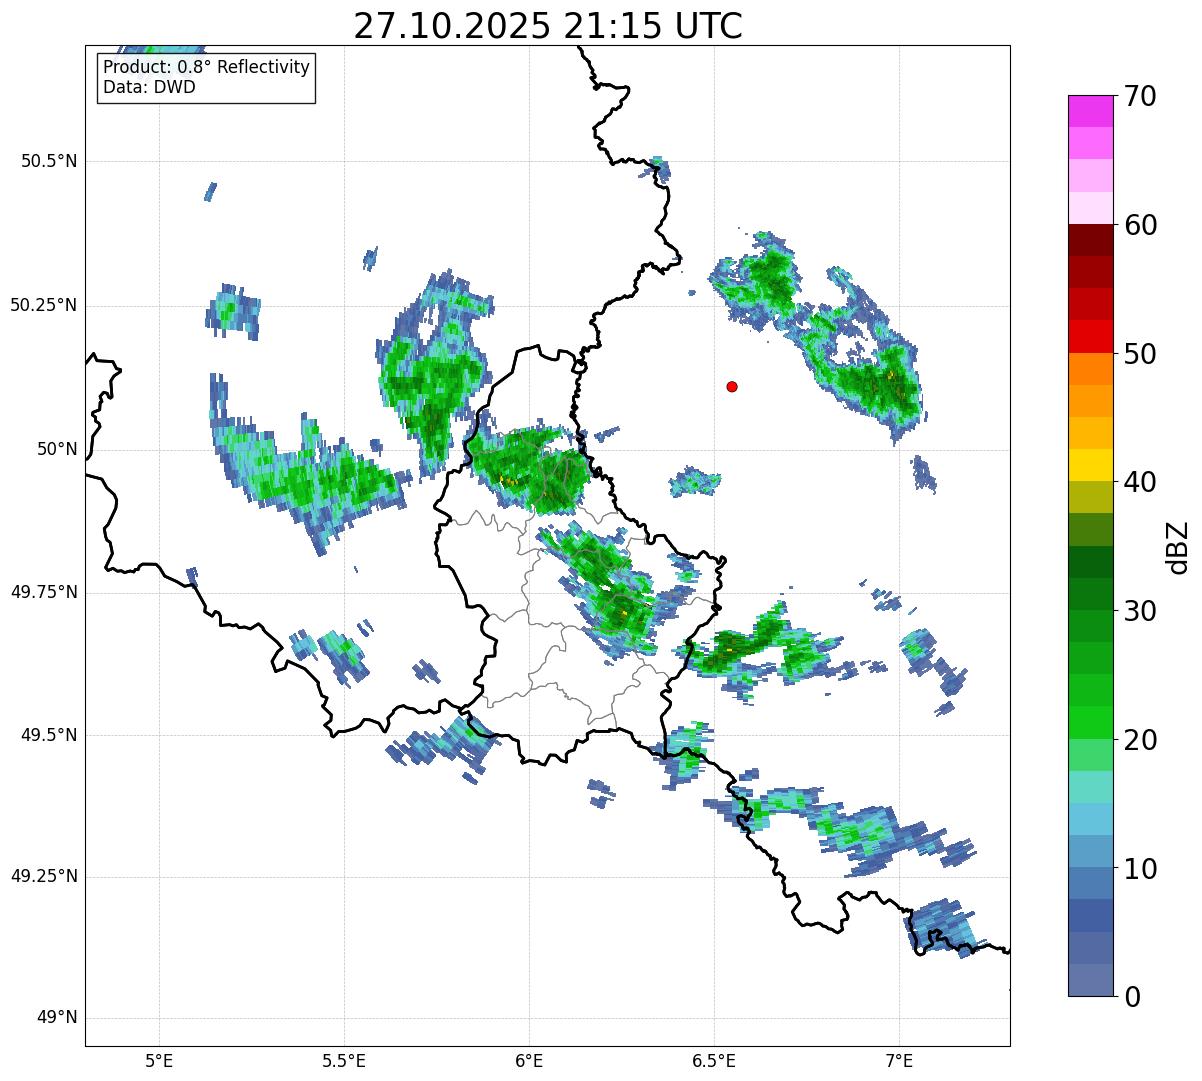Click the red station marker dot

tap(732, 387)
